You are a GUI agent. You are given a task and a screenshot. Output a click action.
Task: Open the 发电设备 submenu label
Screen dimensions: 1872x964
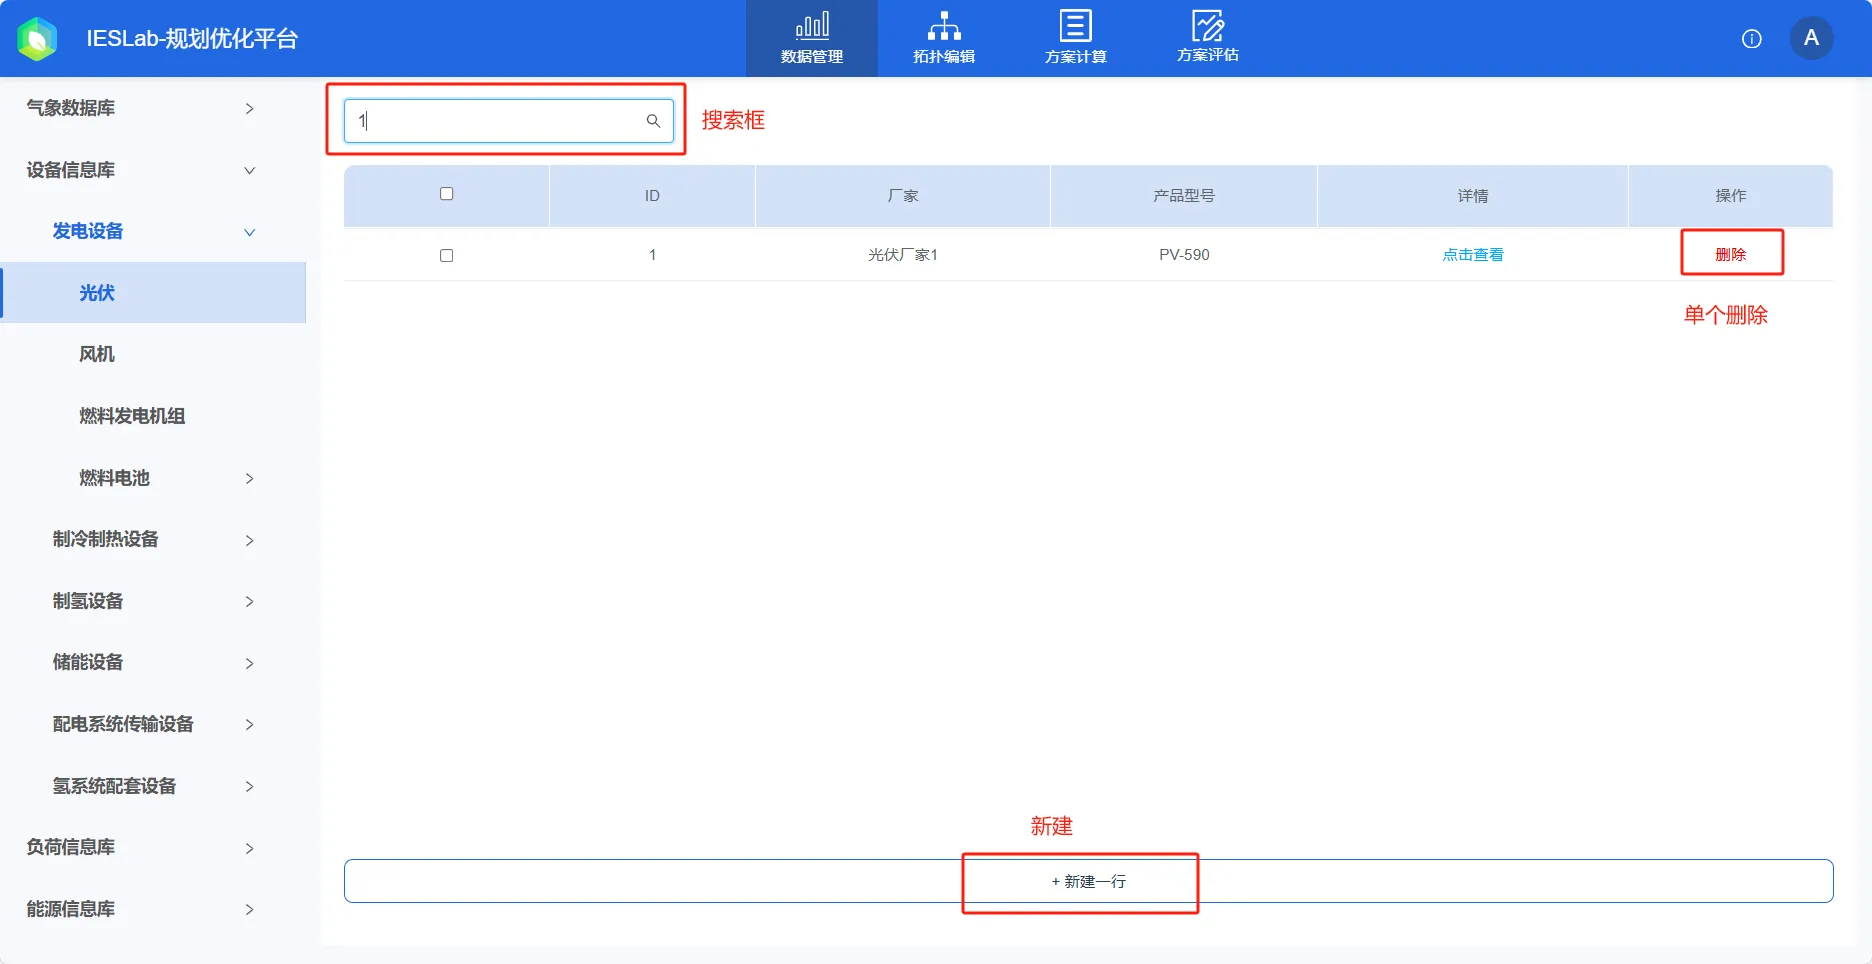click(88, 231)
